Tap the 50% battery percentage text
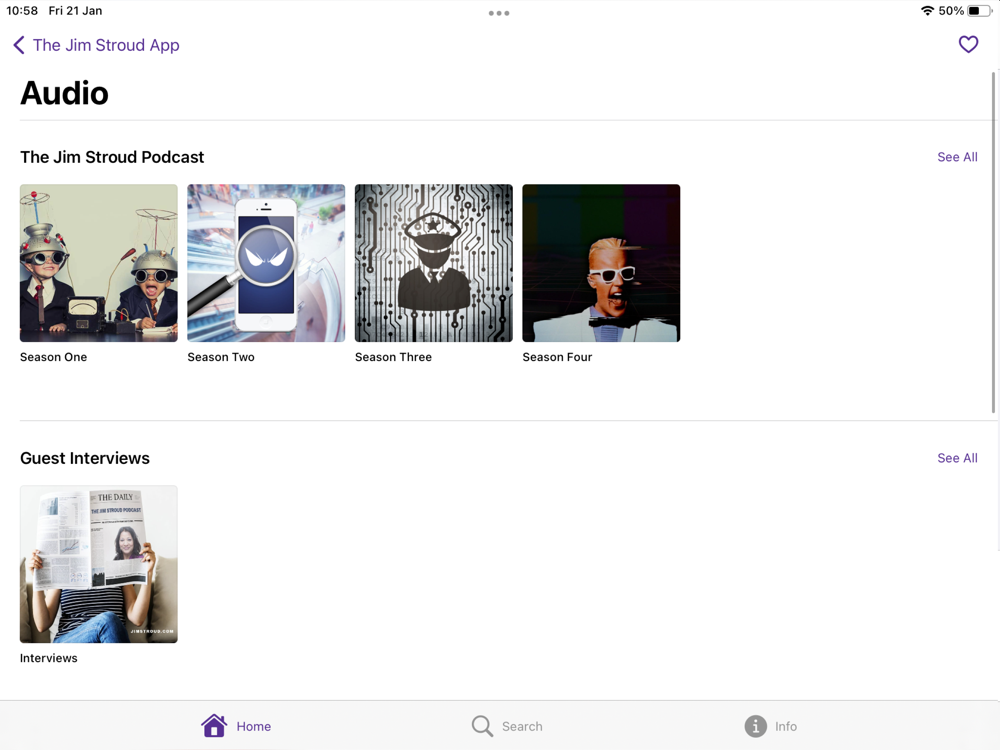Image resolution: width=1000 pixels, height=750 pixels. [951, 11]
